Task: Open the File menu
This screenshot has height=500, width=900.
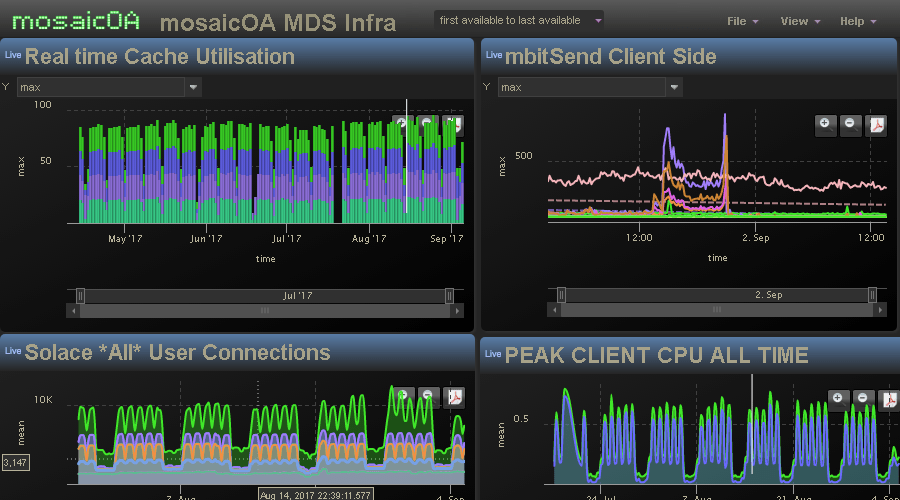Action: pos(742,21)
